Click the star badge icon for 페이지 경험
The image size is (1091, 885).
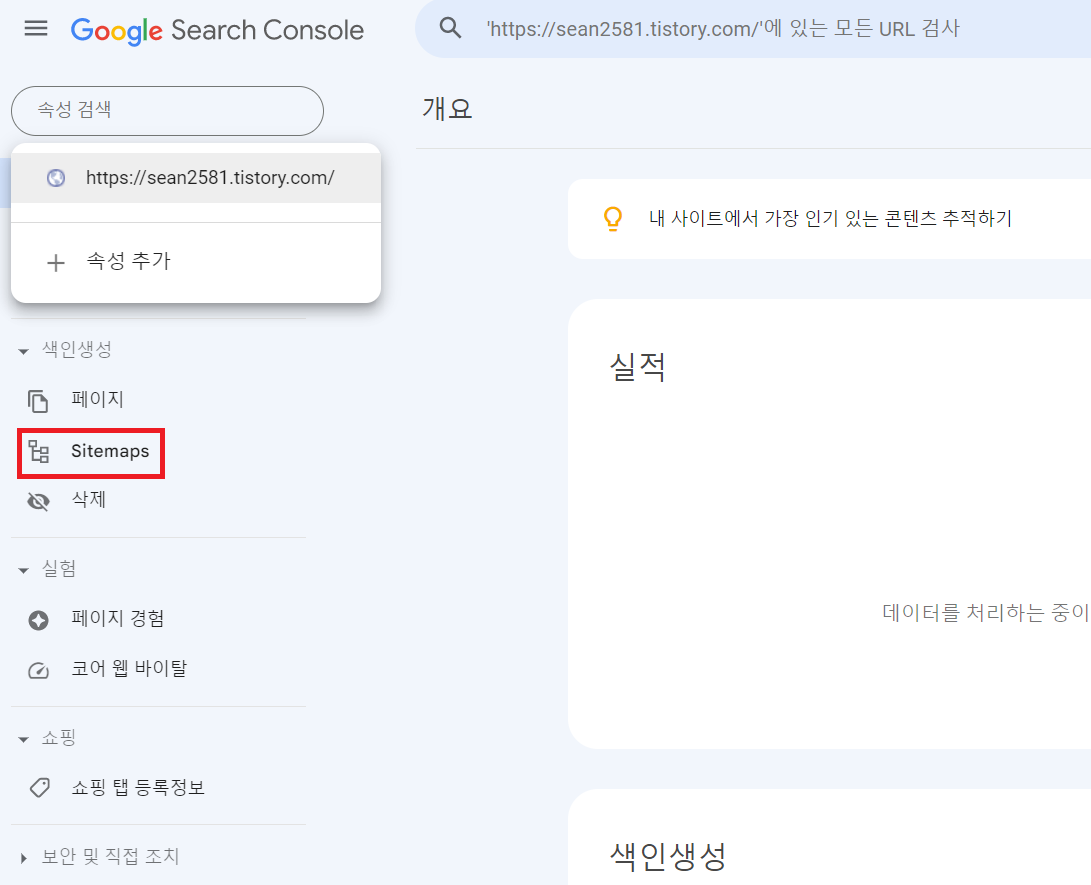pos(38,620)
